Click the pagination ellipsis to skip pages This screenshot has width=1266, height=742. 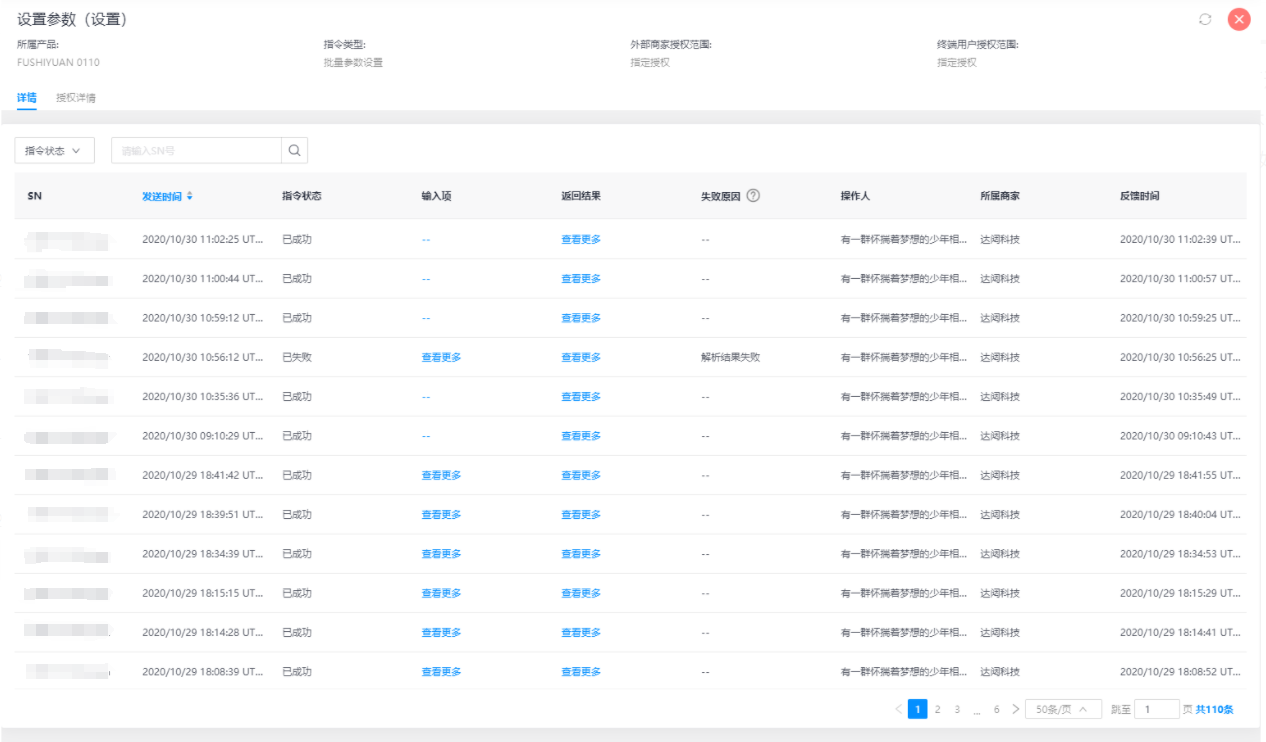(x=976, y=709)
